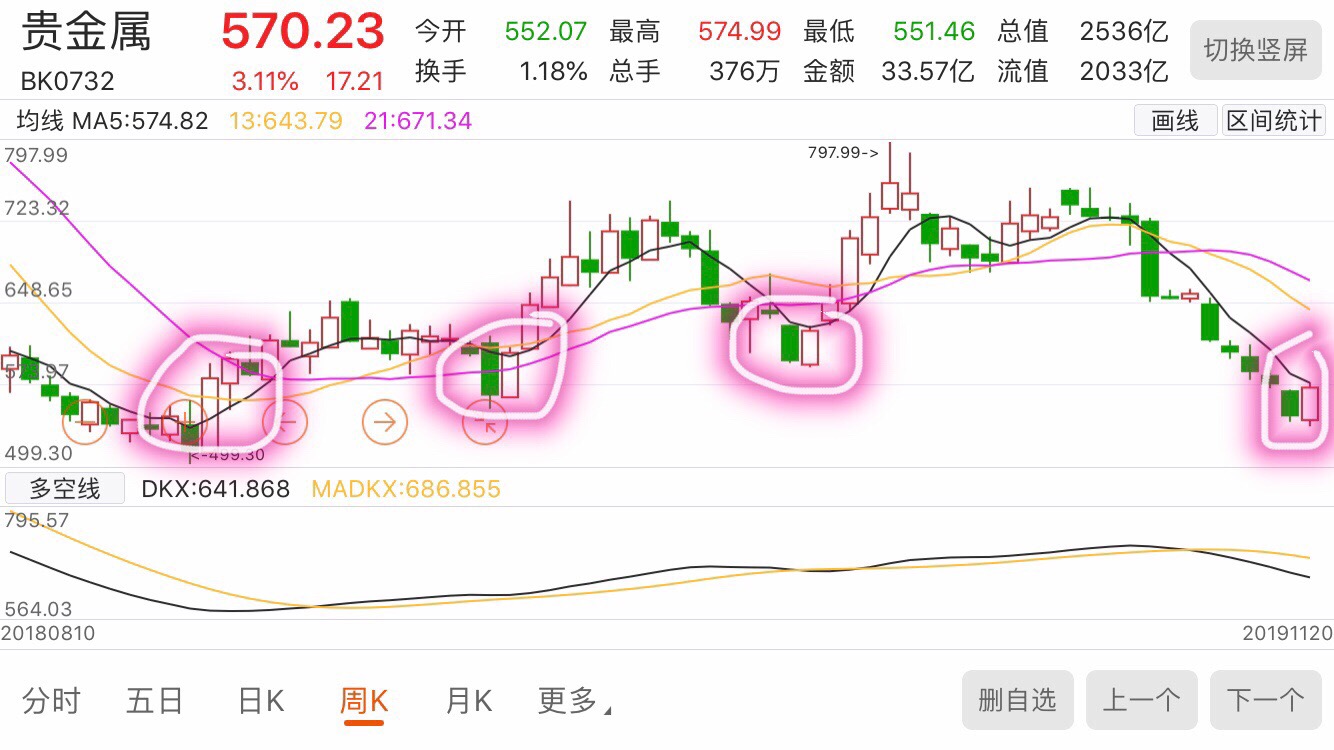1334x750 pixels.
Task: Toggle the orange MADKX:686.855 indicator label
Action: (x=406, y=489)
